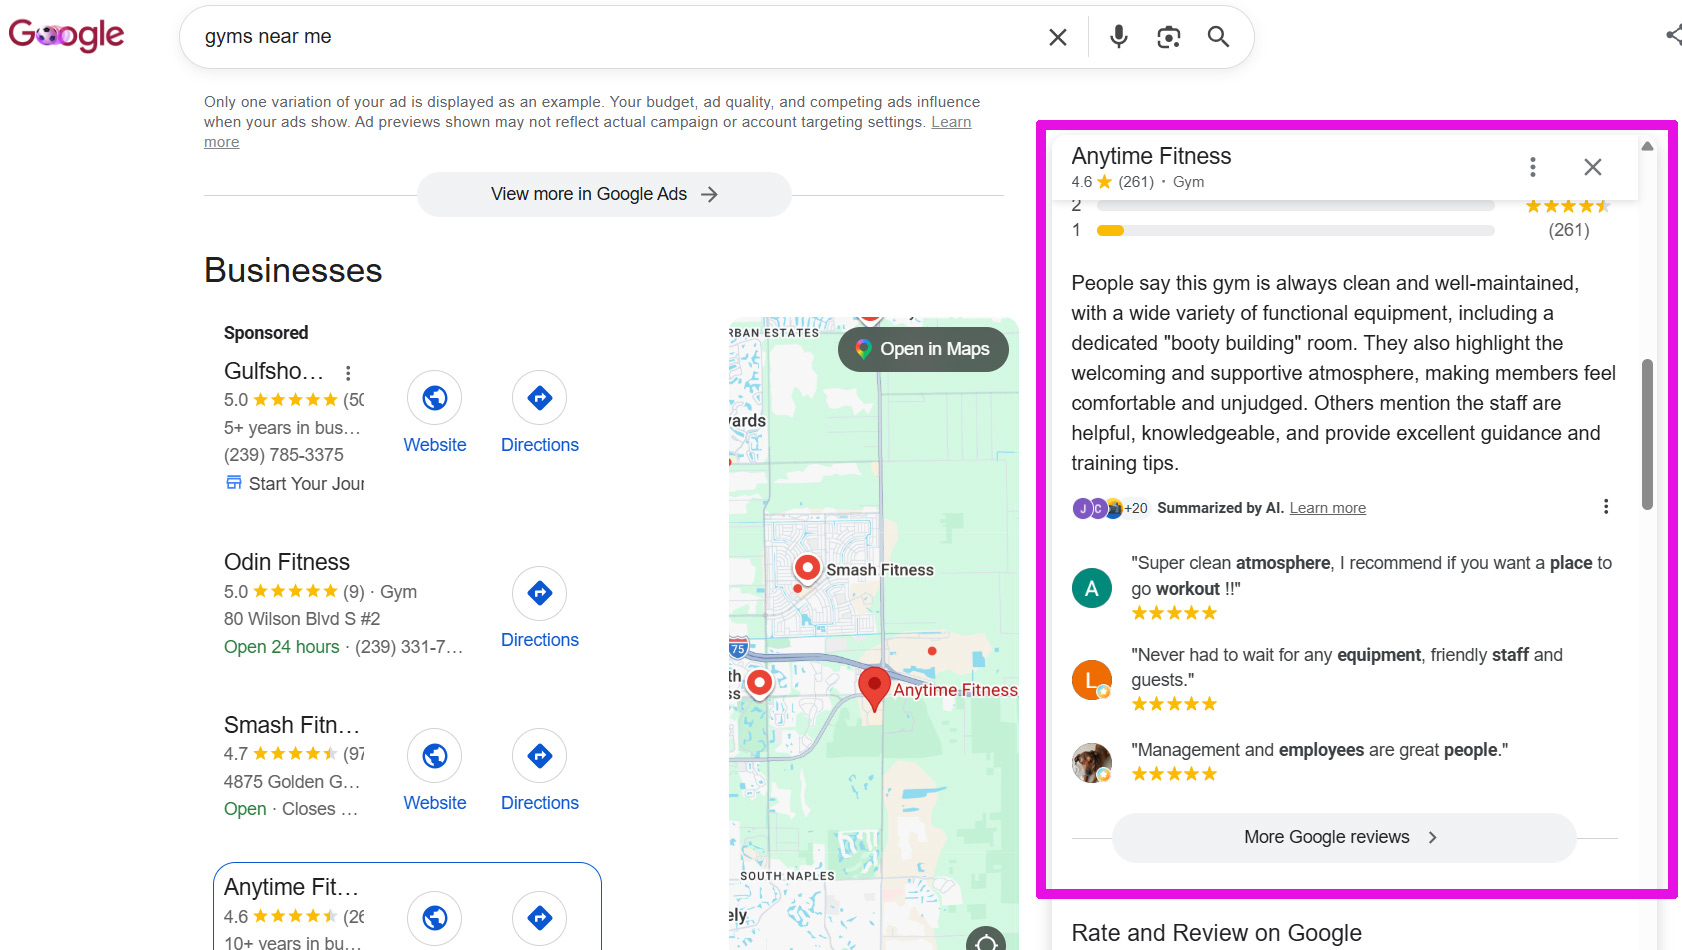
Task: Close the Anytime Fitness details panel
Action: pyautogui.click(x=1593, y=167)
